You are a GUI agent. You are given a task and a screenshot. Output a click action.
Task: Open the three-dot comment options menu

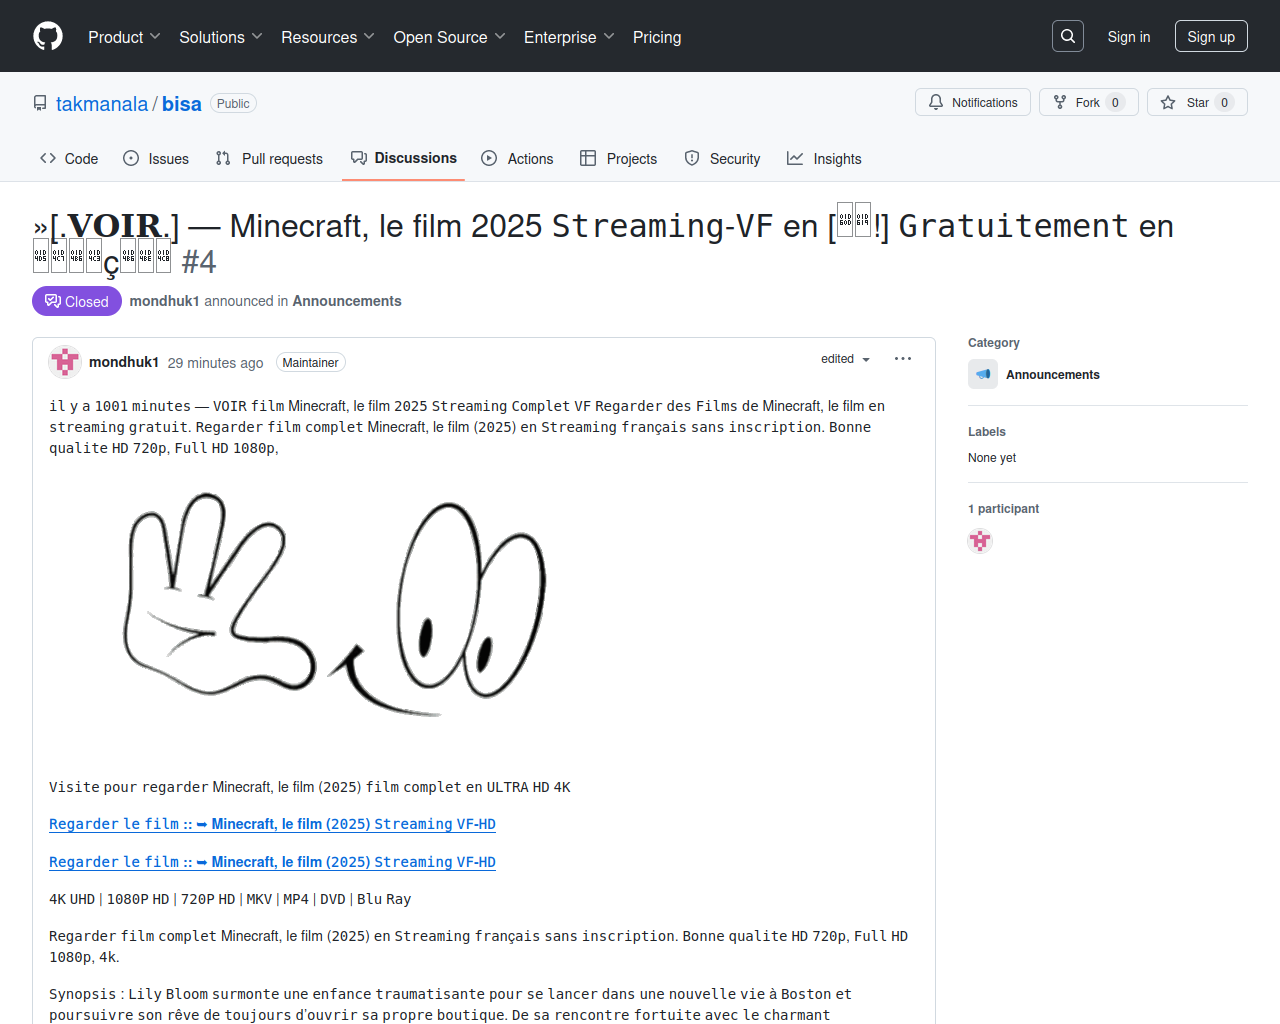903,359
